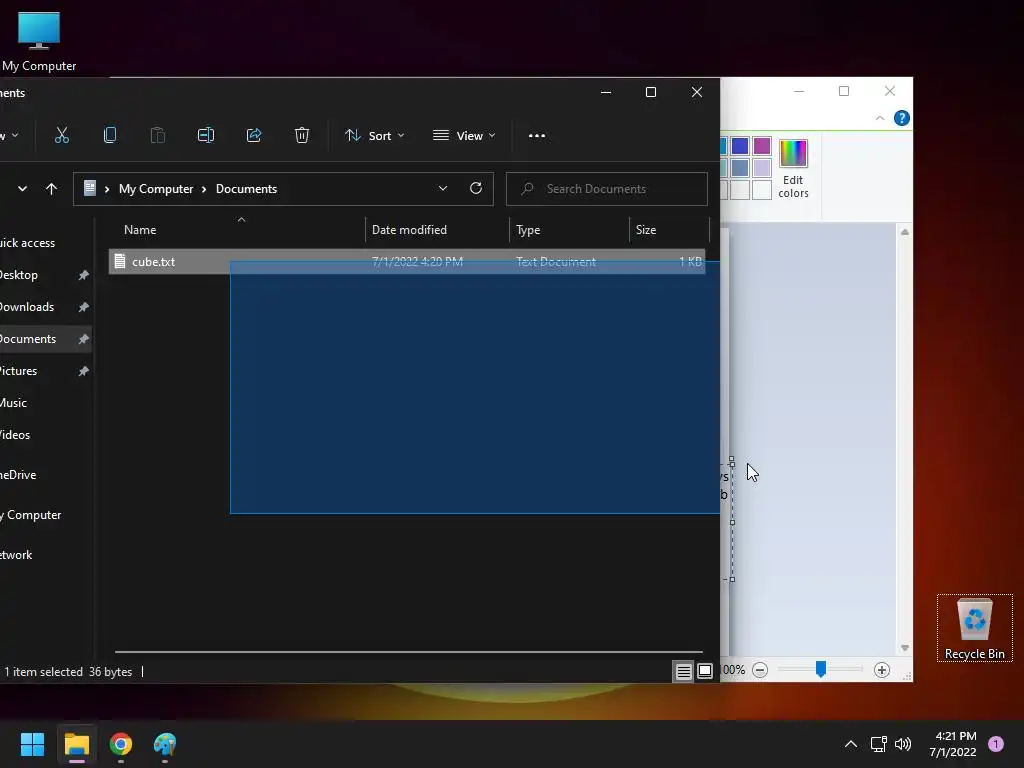The height and width of the screenshot is (768, 1024).
Task: Go up one folder level arrow
Action: [51, 189]
